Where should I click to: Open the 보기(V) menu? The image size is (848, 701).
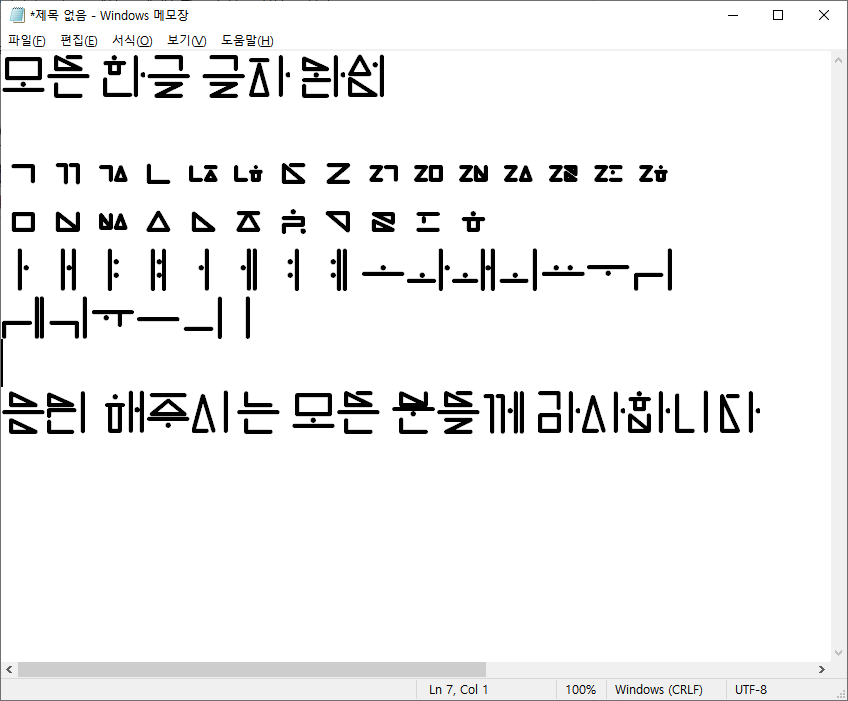tap(186, 40)
